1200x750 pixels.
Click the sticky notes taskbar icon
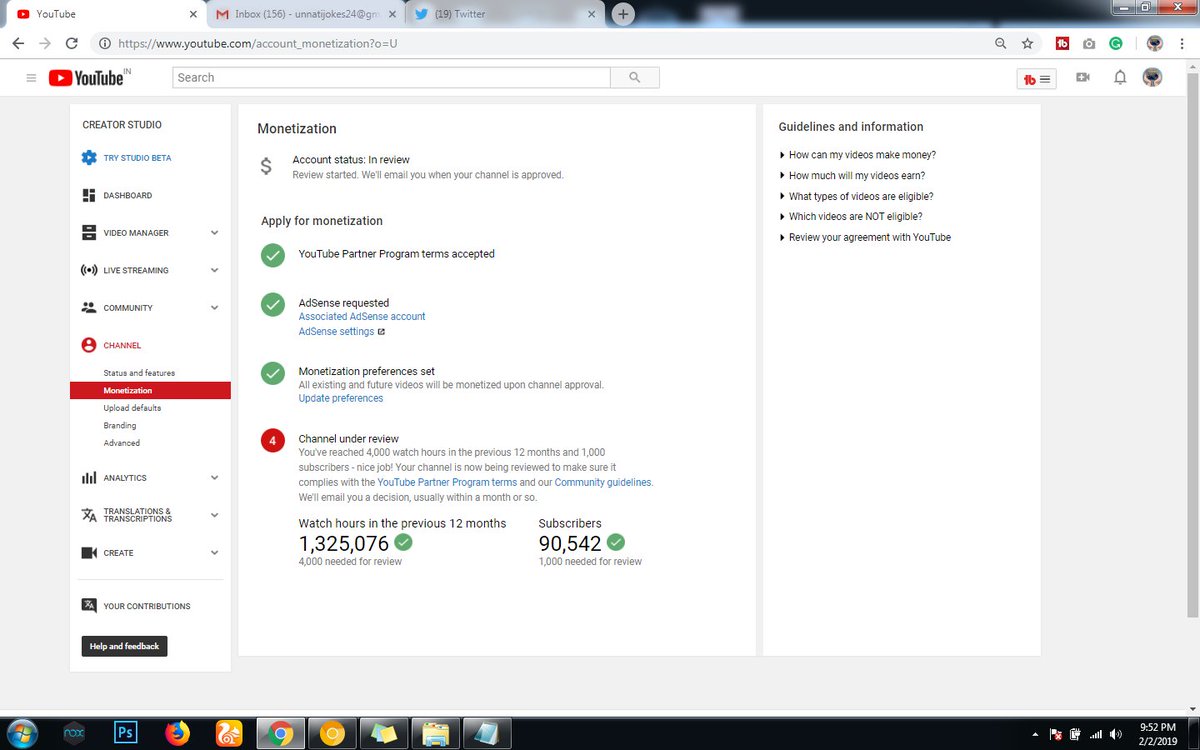384,733
